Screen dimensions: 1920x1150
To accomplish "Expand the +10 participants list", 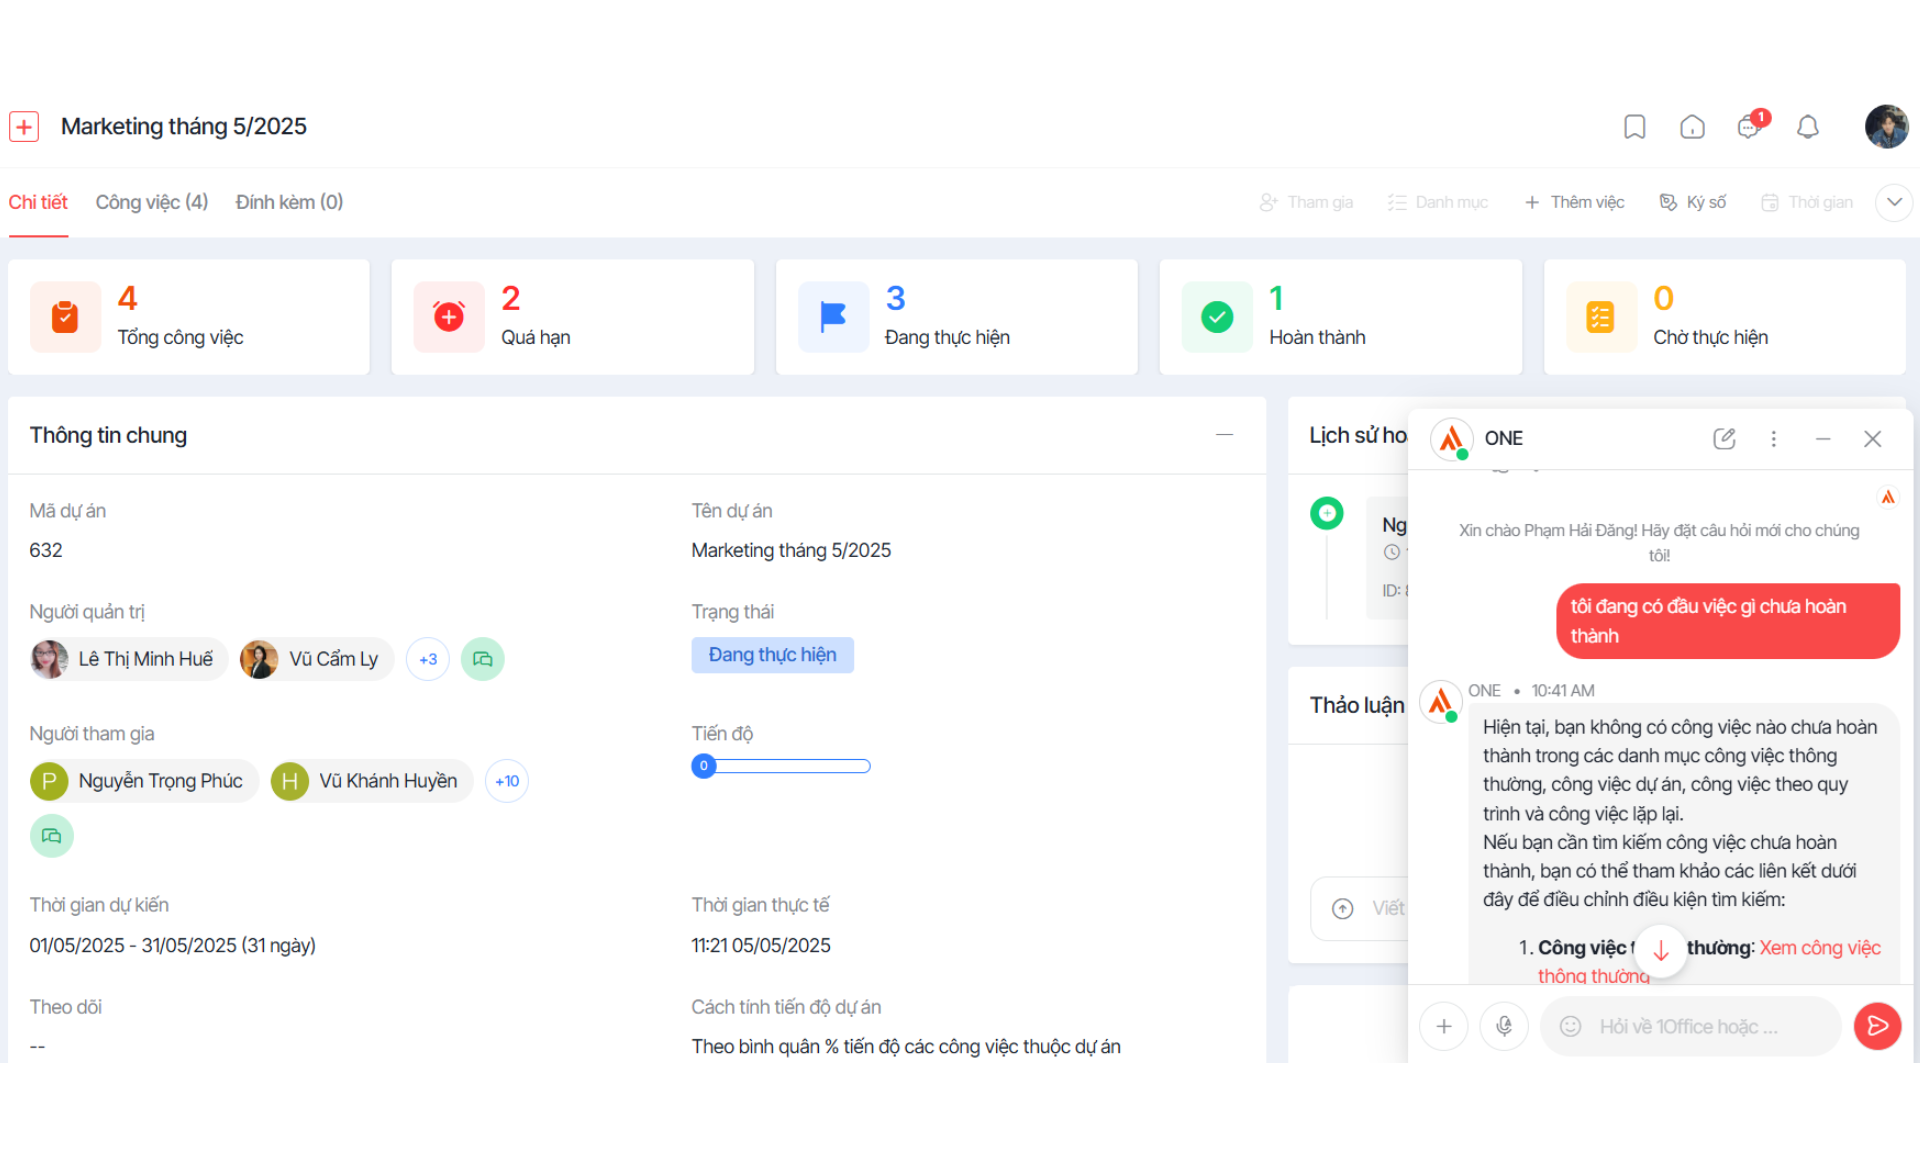I will click(507, 781).
